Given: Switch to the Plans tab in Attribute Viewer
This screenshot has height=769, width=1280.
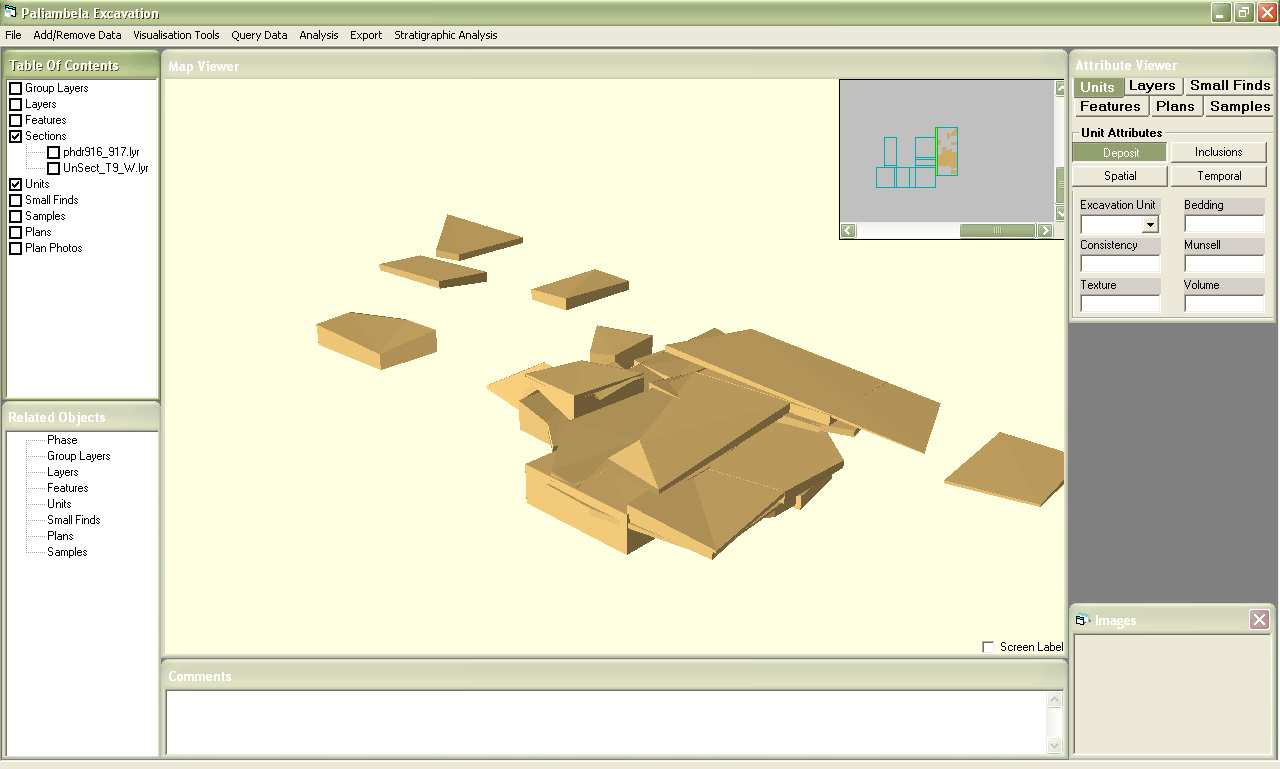Looking at the screenshot, I should [1175, 106].
